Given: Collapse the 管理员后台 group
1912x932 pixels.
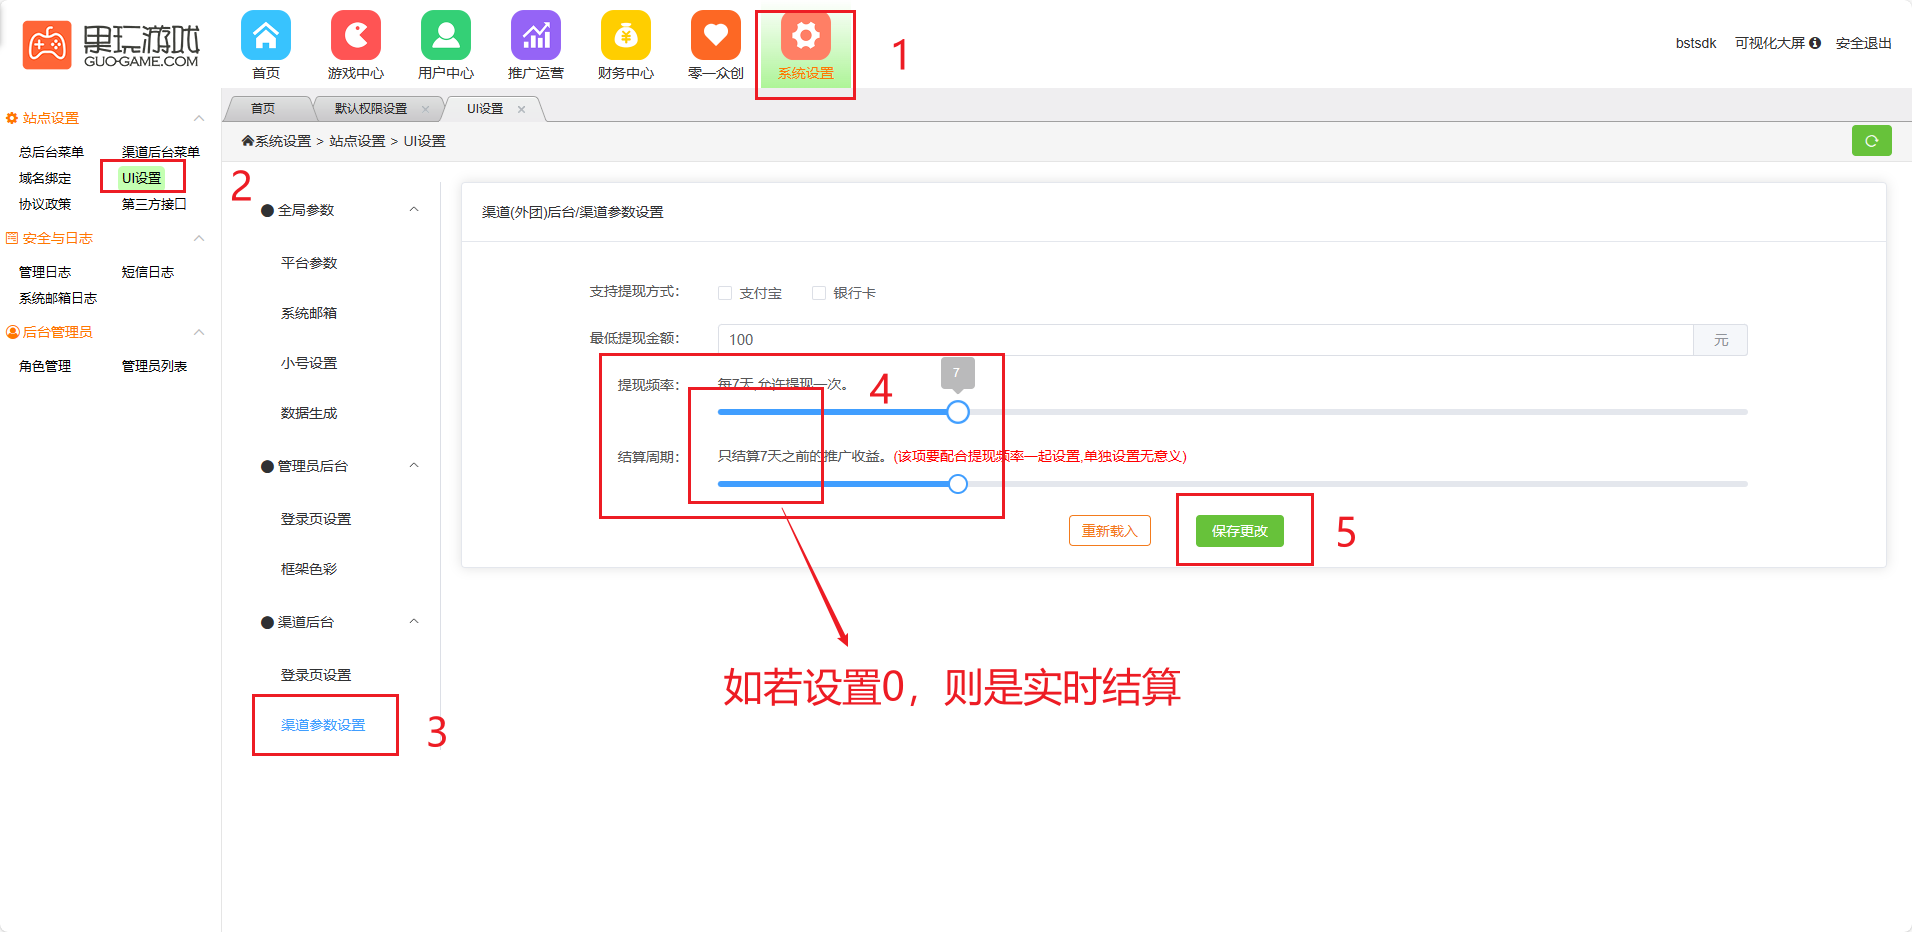Looking at the screenshot, I should [414, 466].
